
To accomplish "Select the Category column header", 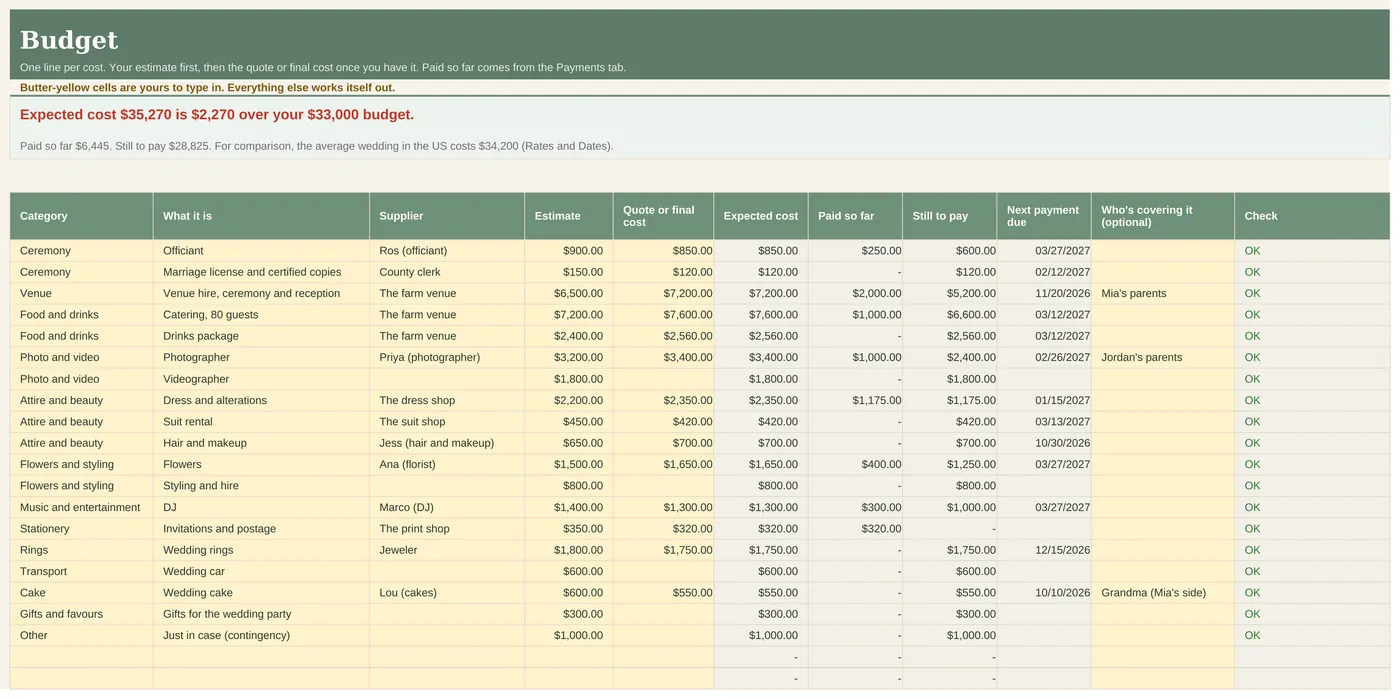I will point(81,216).
